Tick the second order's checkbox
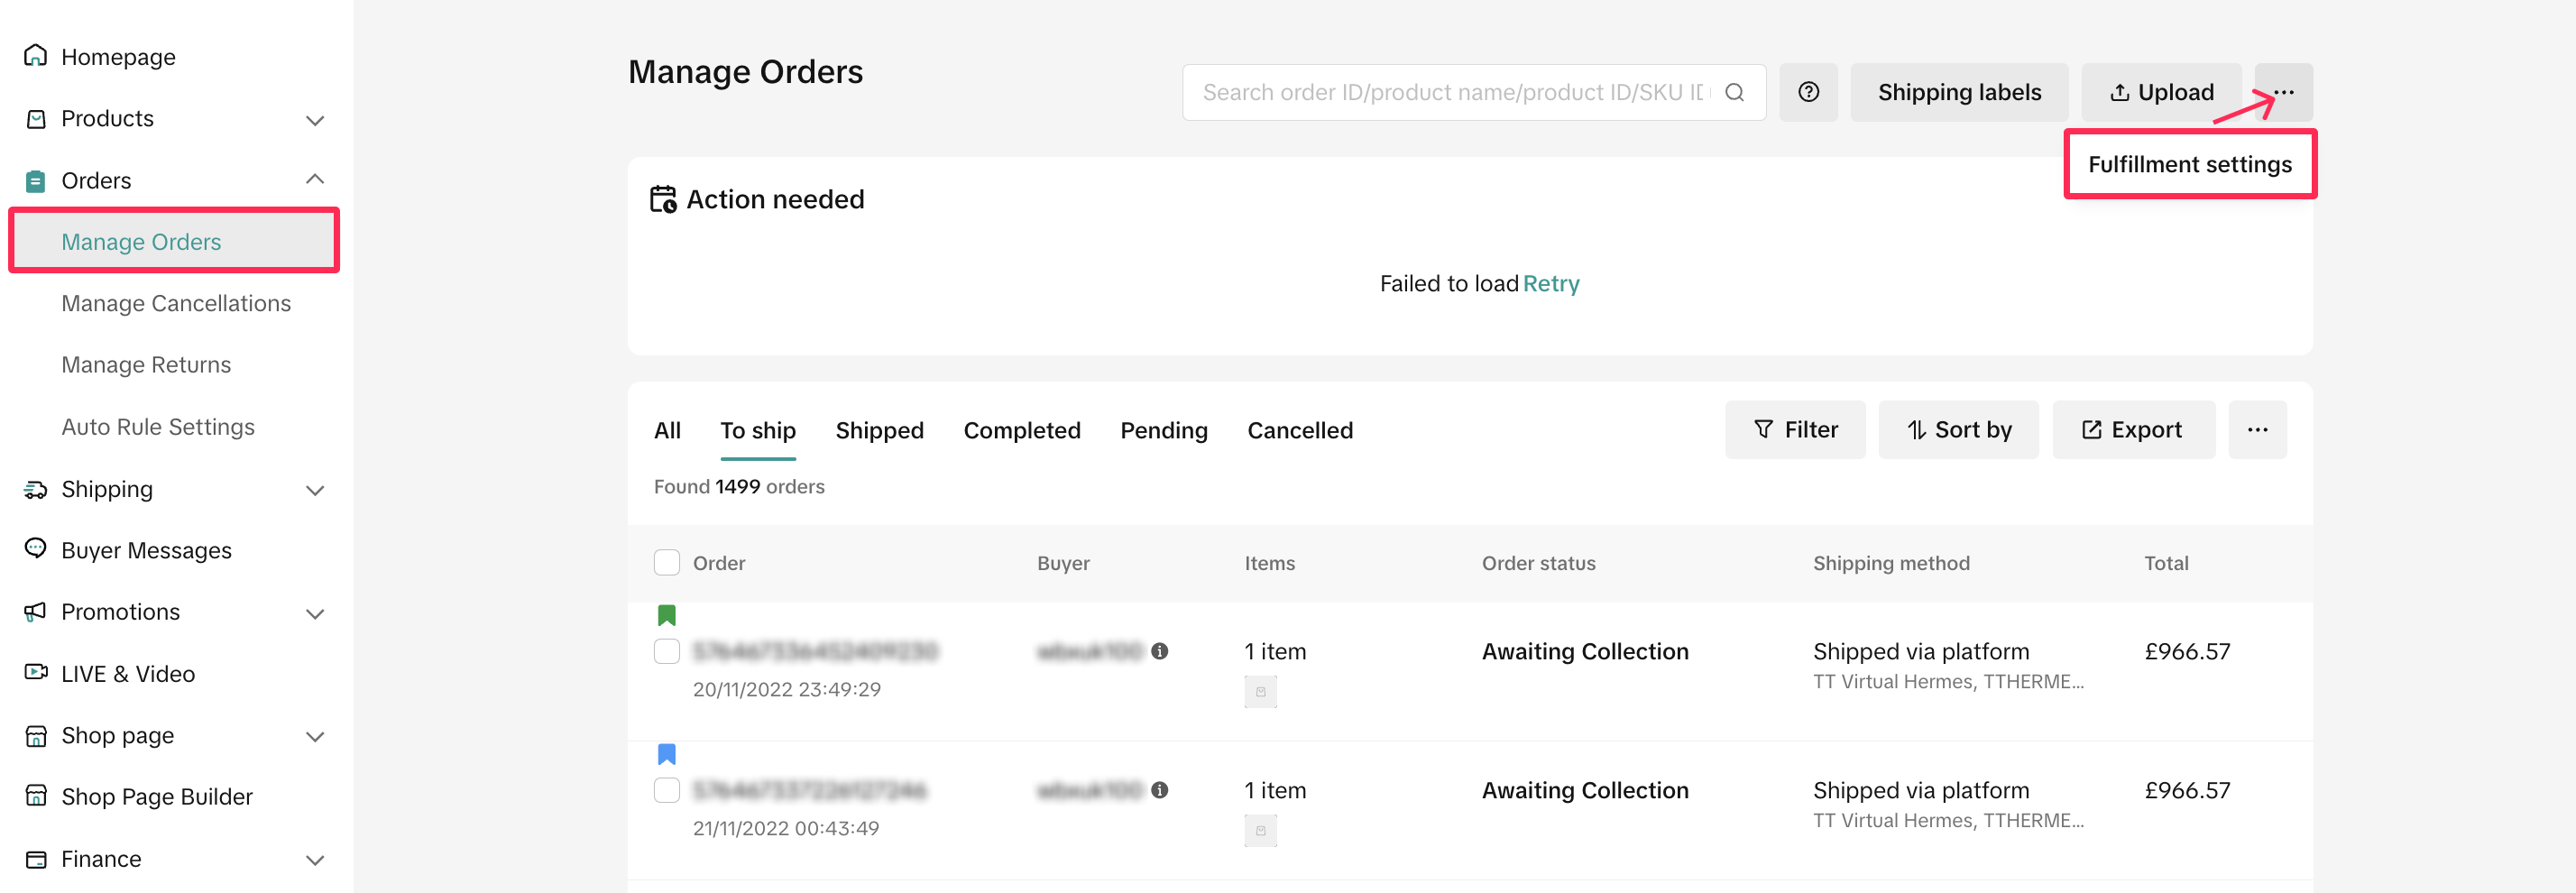2576x893 pixels. pyautogui.click(x=667, y=790)
